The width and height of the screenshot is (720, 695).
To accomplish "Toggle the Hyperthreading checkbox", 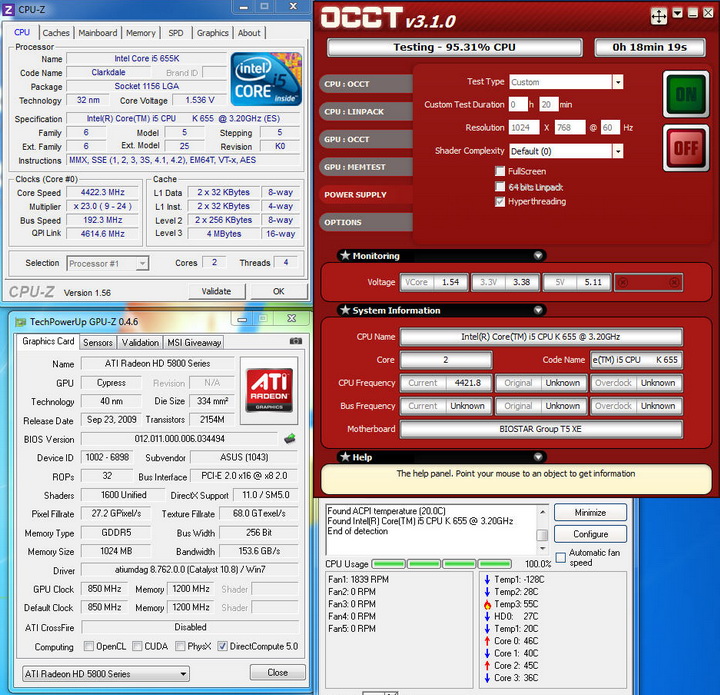I will pyautogui.click(x=500, y=202).
